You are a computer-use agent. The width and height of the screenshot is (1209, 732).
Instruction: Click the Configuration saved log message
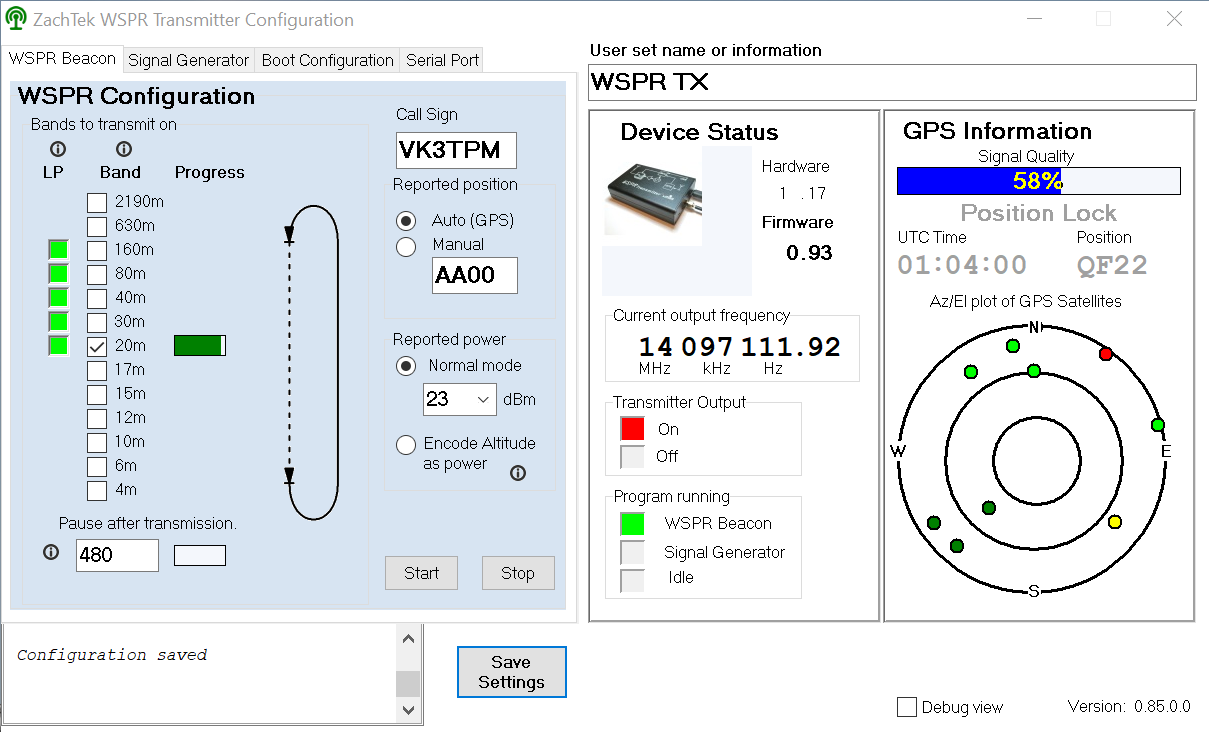pyautogui.click(x=112, y=655)
